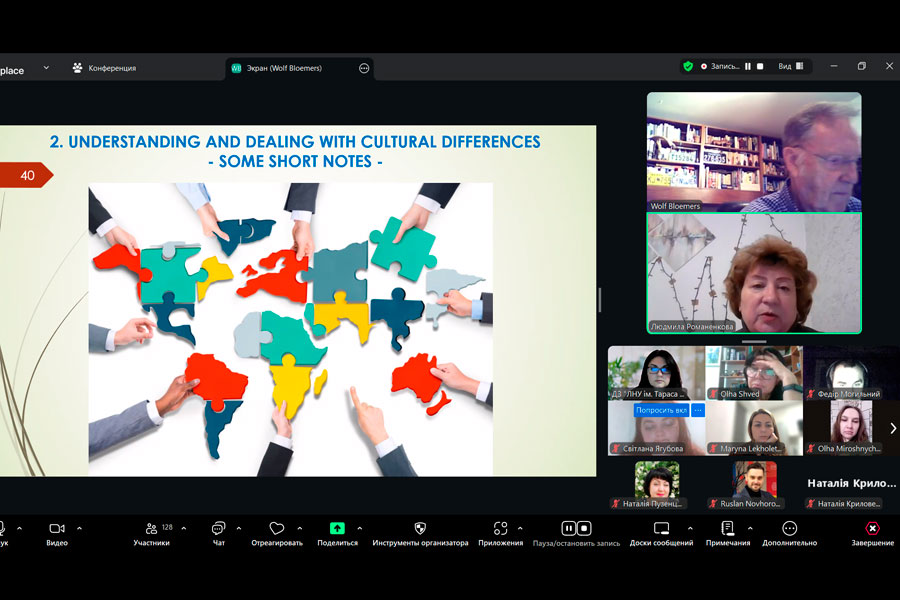The width and height of the screenshot is (900, 600).
Task: Select Wolf Bloemers video thumbnail
Action: pos(753,151)
